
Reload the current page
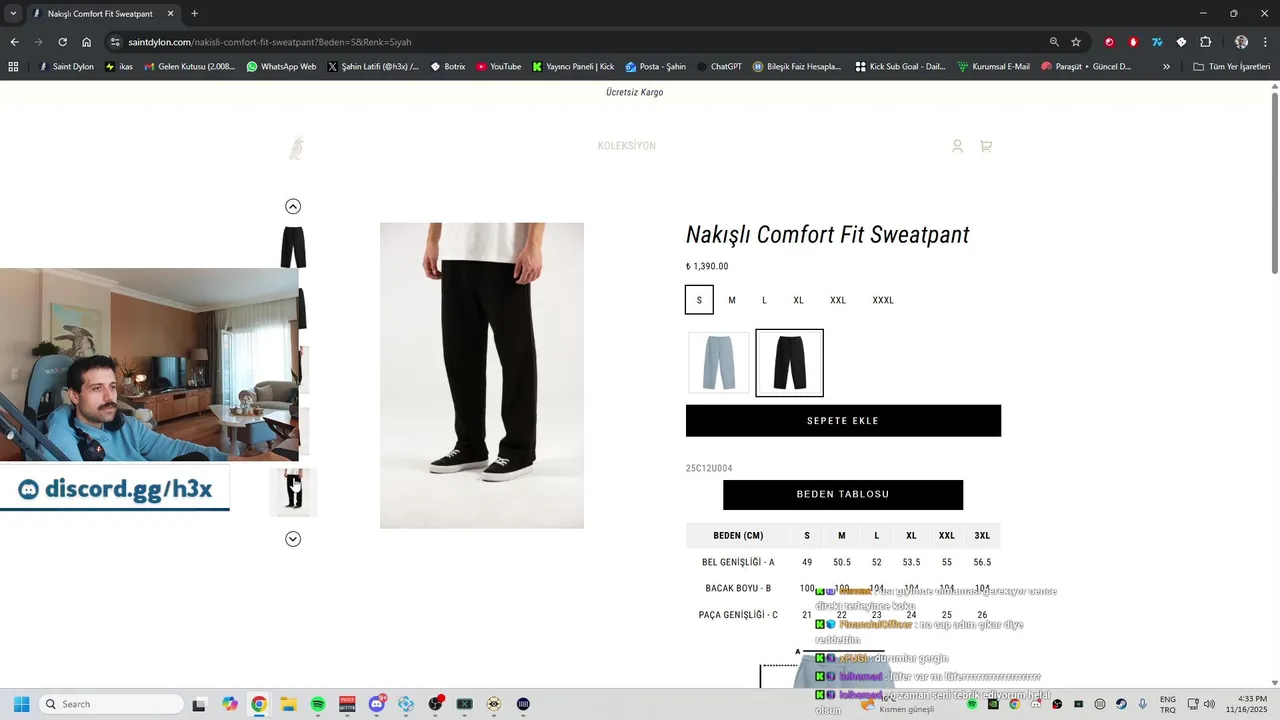point(62,42)
